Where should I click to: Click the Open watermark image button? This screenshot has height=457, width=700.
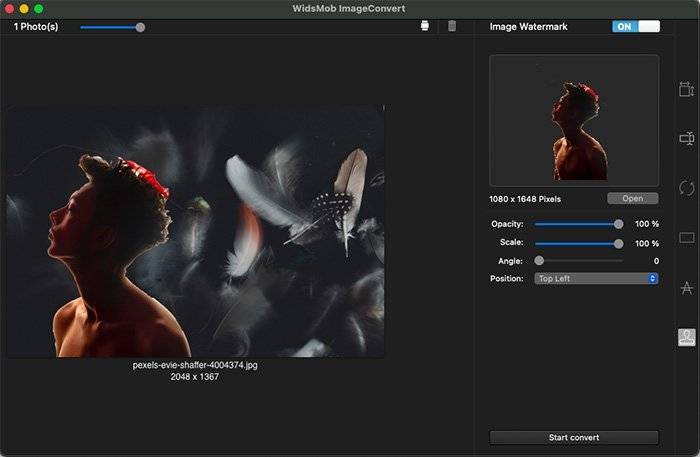632,198
